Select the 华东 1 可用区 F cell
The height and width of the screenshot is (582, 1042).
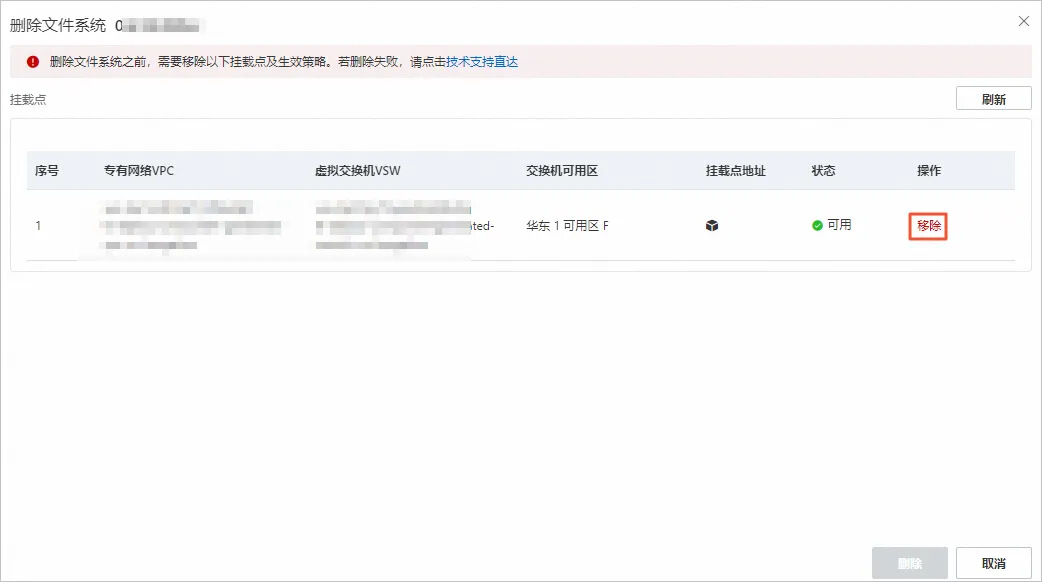(568, 226)
